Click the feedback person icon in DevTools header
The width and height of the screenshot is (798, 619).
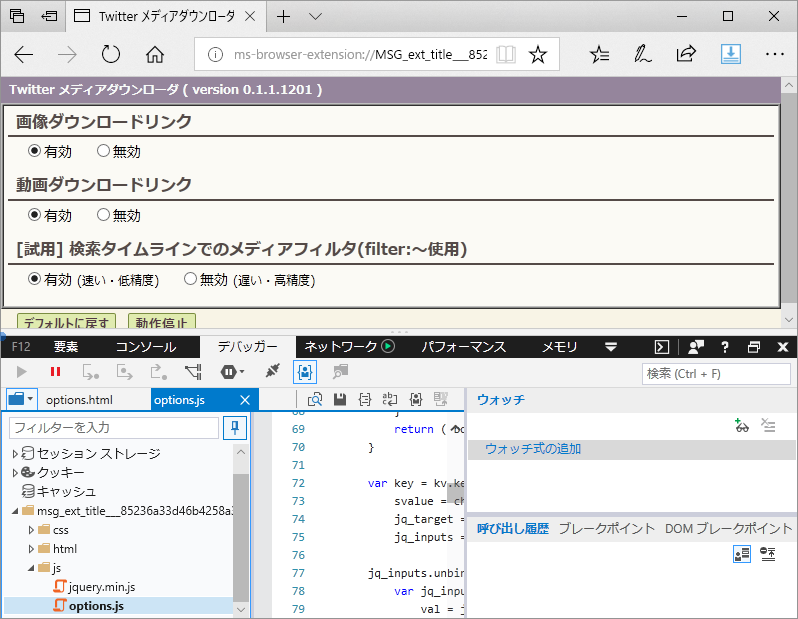click(696, 347)
